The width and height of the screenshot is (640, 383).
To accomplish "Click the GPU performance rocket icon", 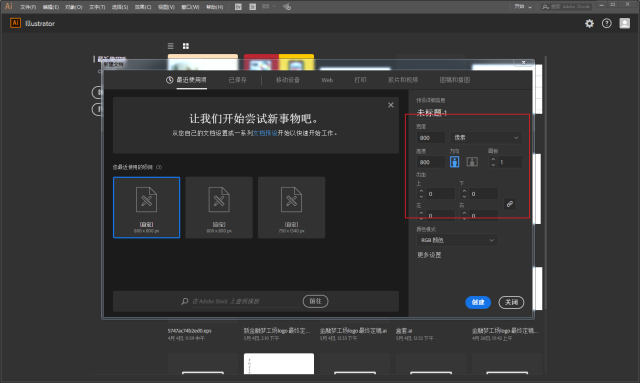I will (x=287, y=7).
